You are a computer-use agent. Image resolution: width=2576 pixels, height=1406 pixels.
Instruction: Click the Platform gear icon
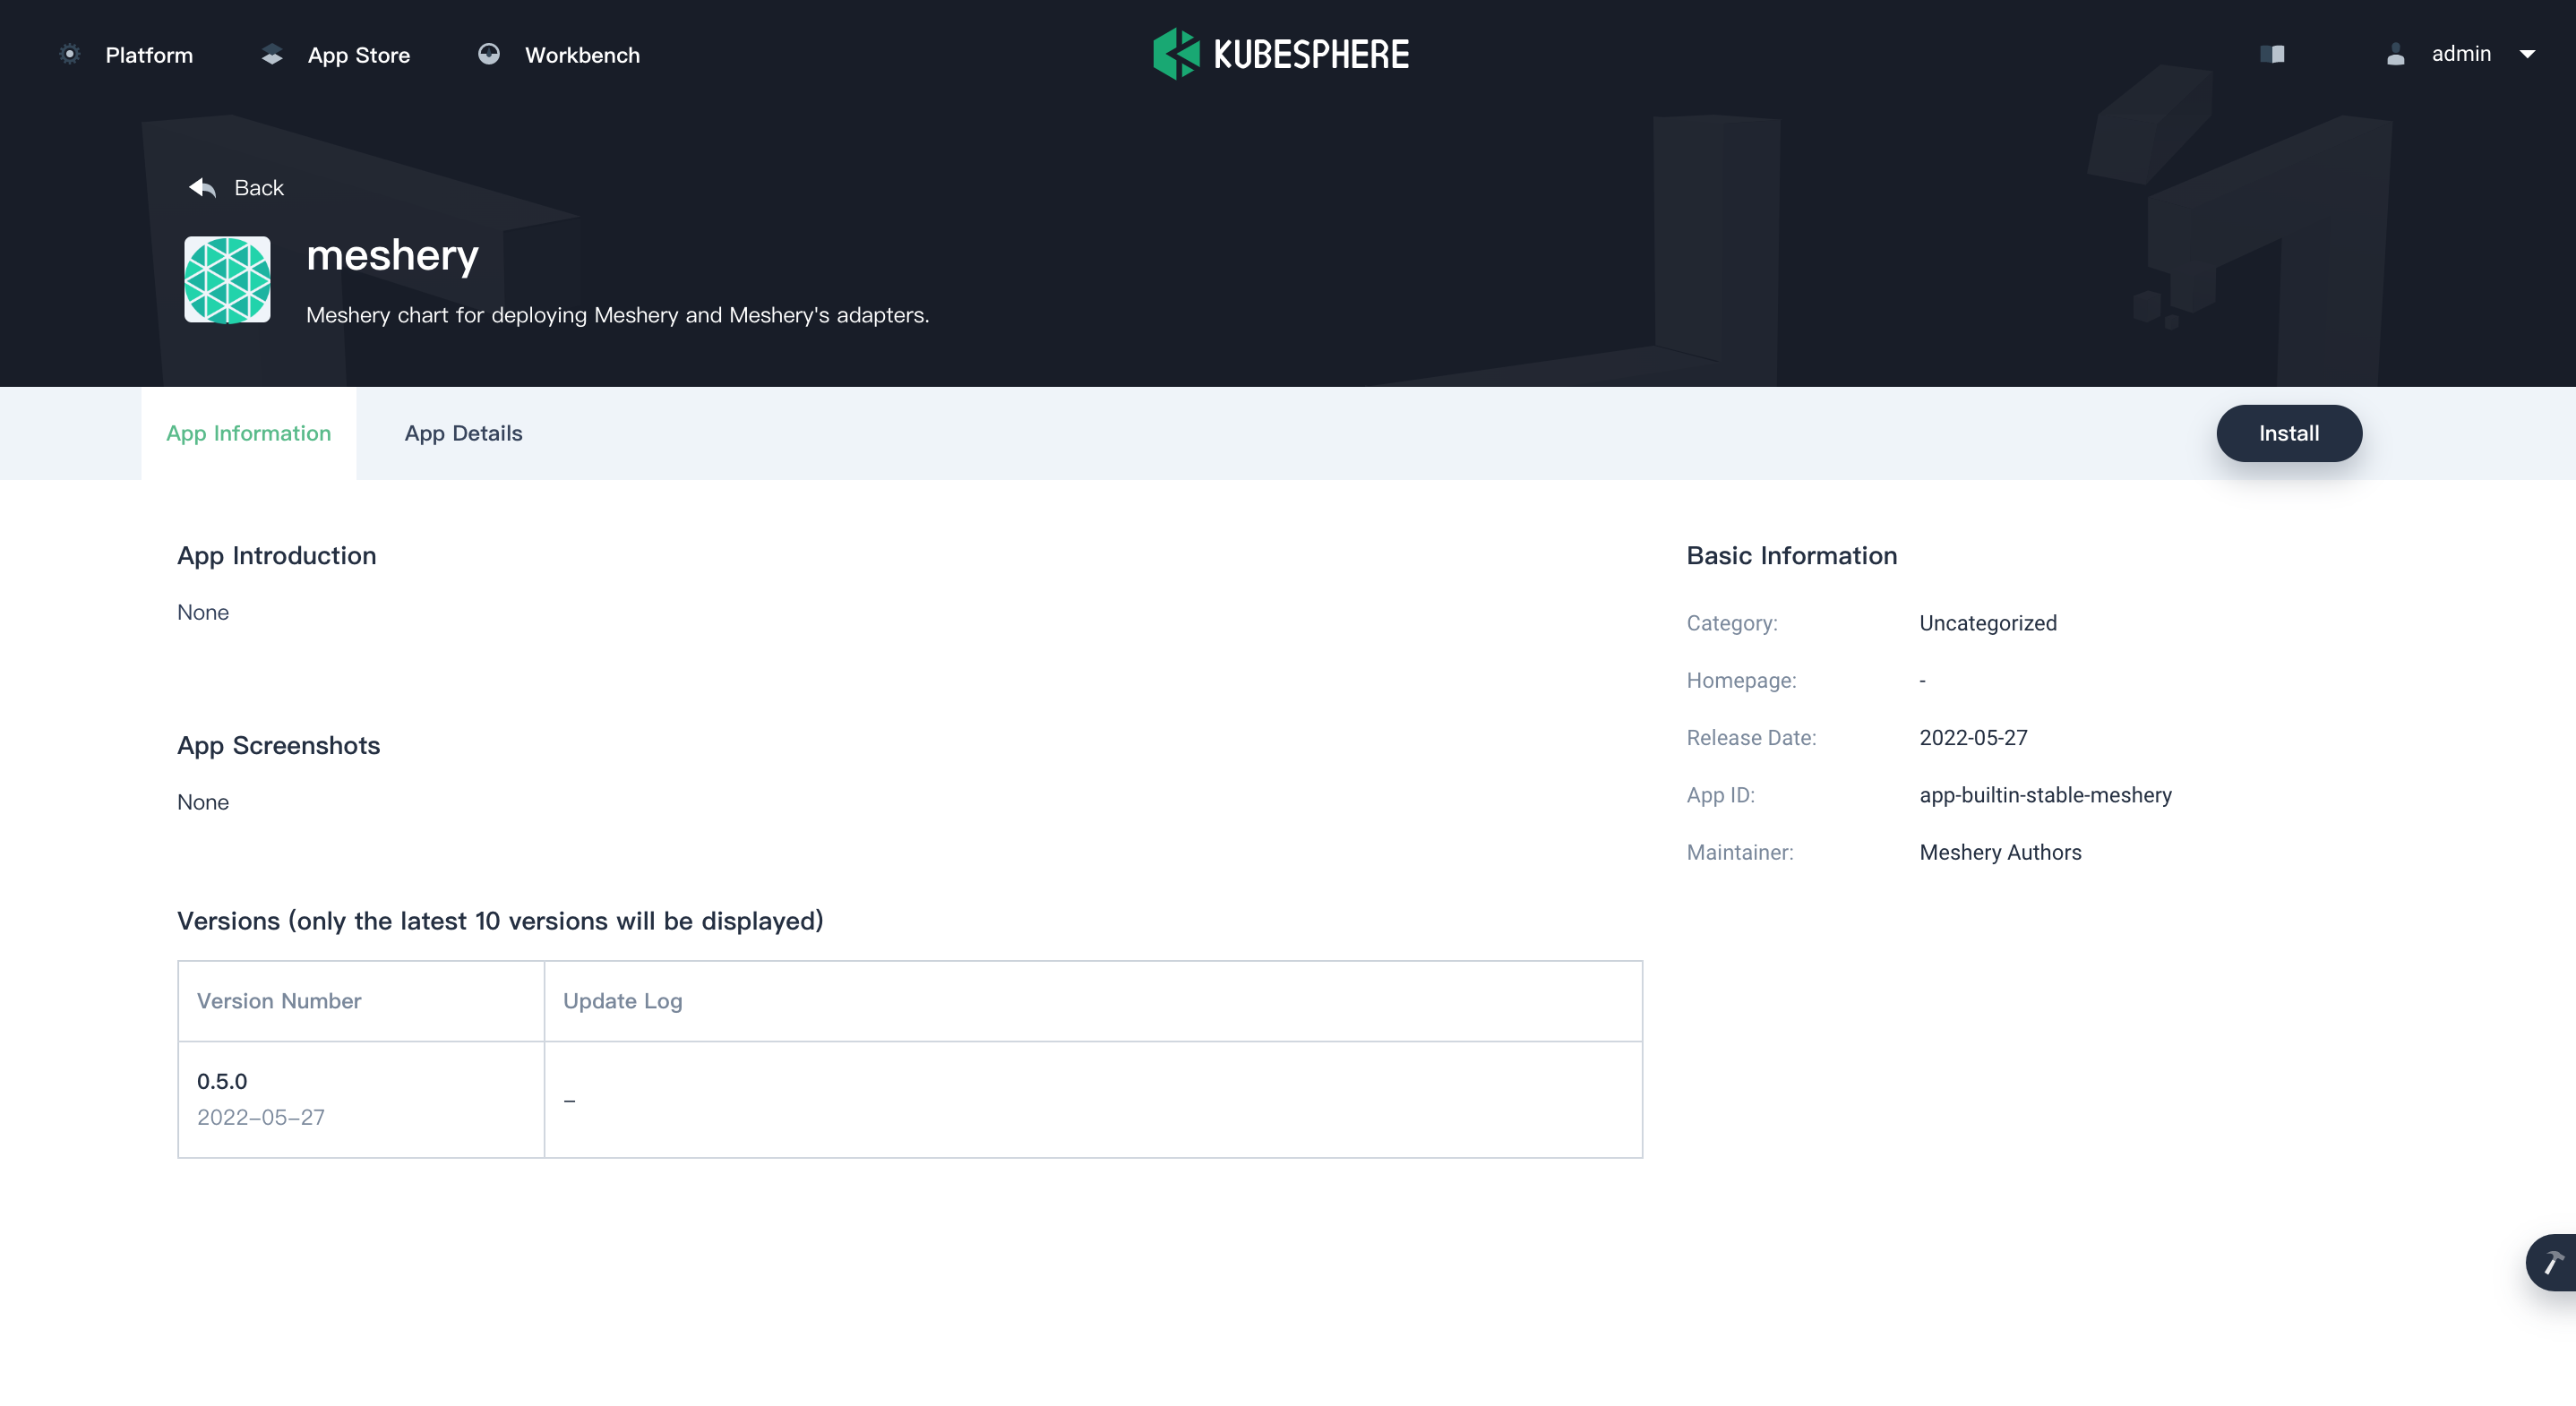(x=69, y=54)
